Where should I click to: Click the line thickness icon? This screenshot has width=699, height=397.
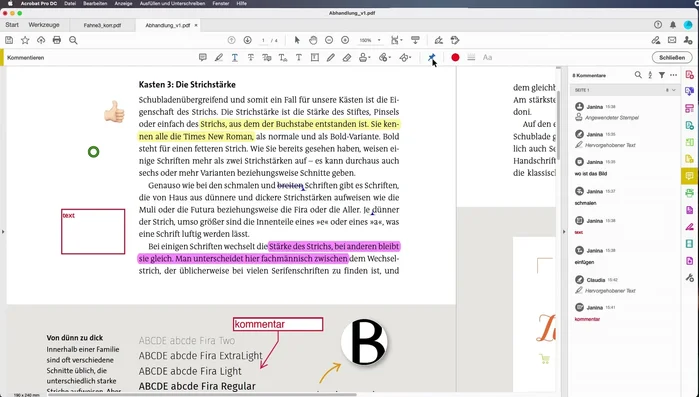click(x=471, y=57)
